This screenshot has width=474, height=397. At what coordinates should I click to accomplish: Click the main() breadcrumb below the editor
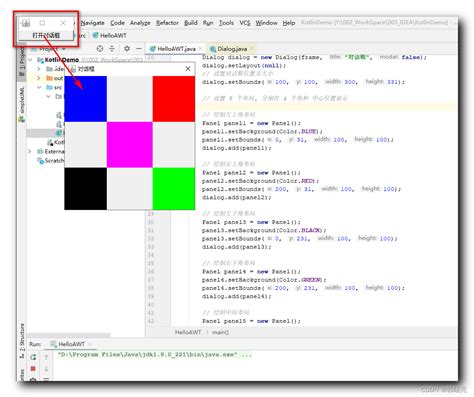(x=220, y=332)
